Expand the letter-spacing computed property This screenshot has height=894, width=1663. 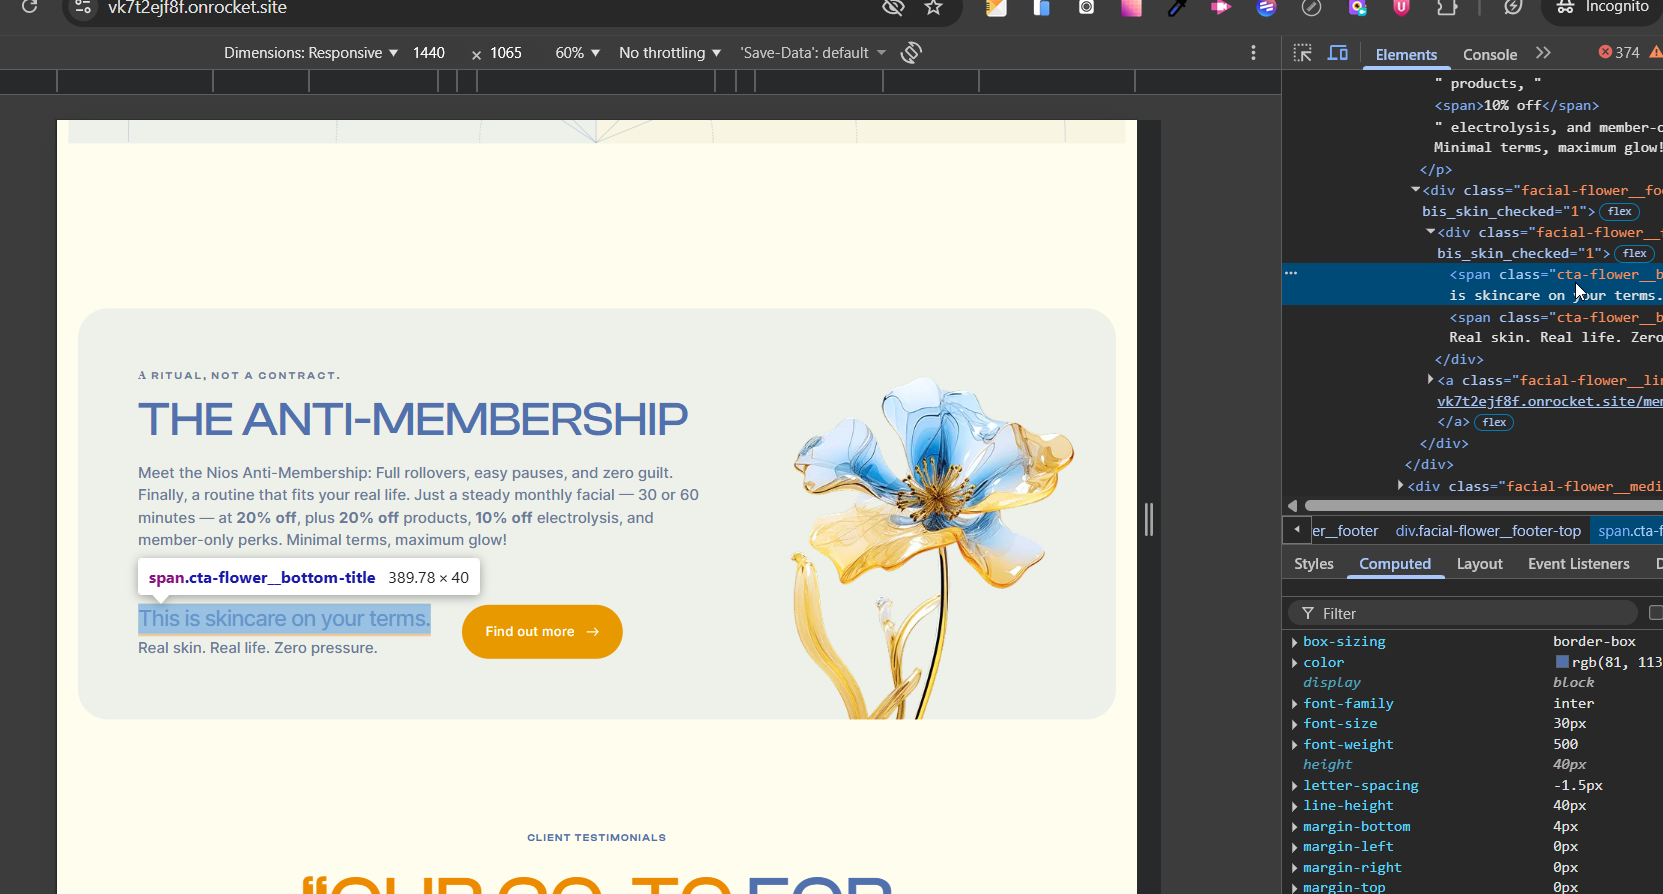[1294, 786]
